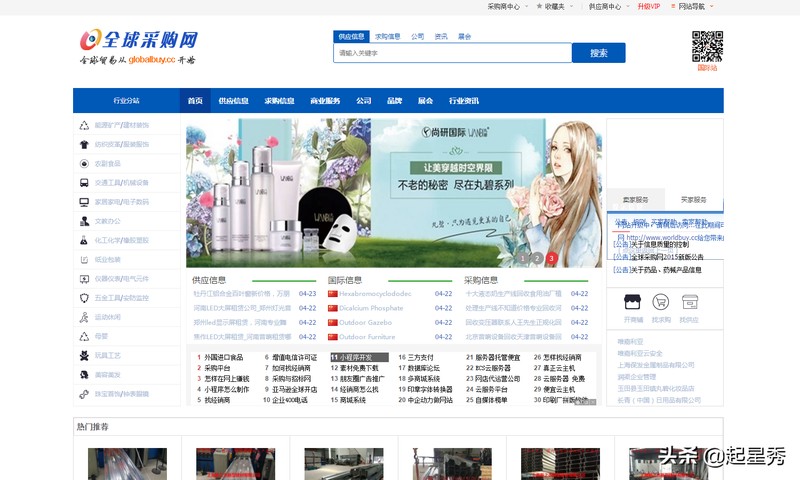Open 行业资讯 in the blue navigation bar
This screenshot has width=800, height=480.
(463, 100)
